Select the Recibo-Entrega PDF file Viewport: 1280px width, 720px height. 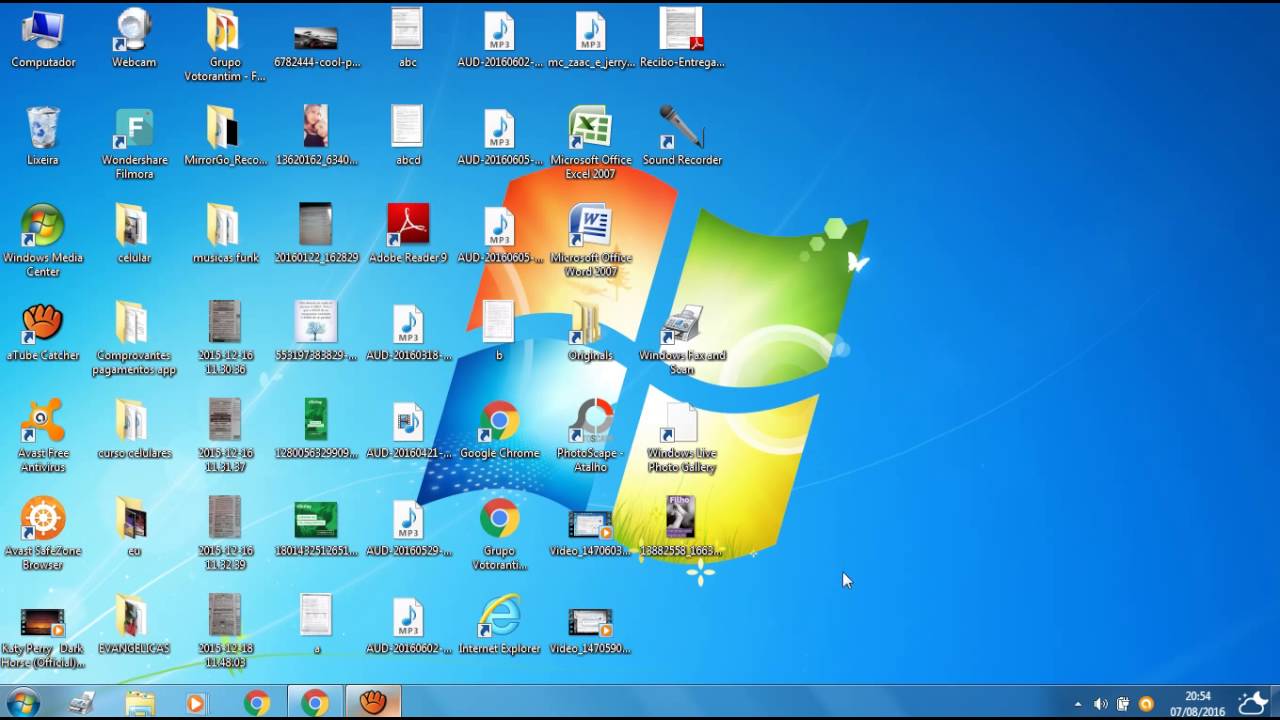pos(682,38)
